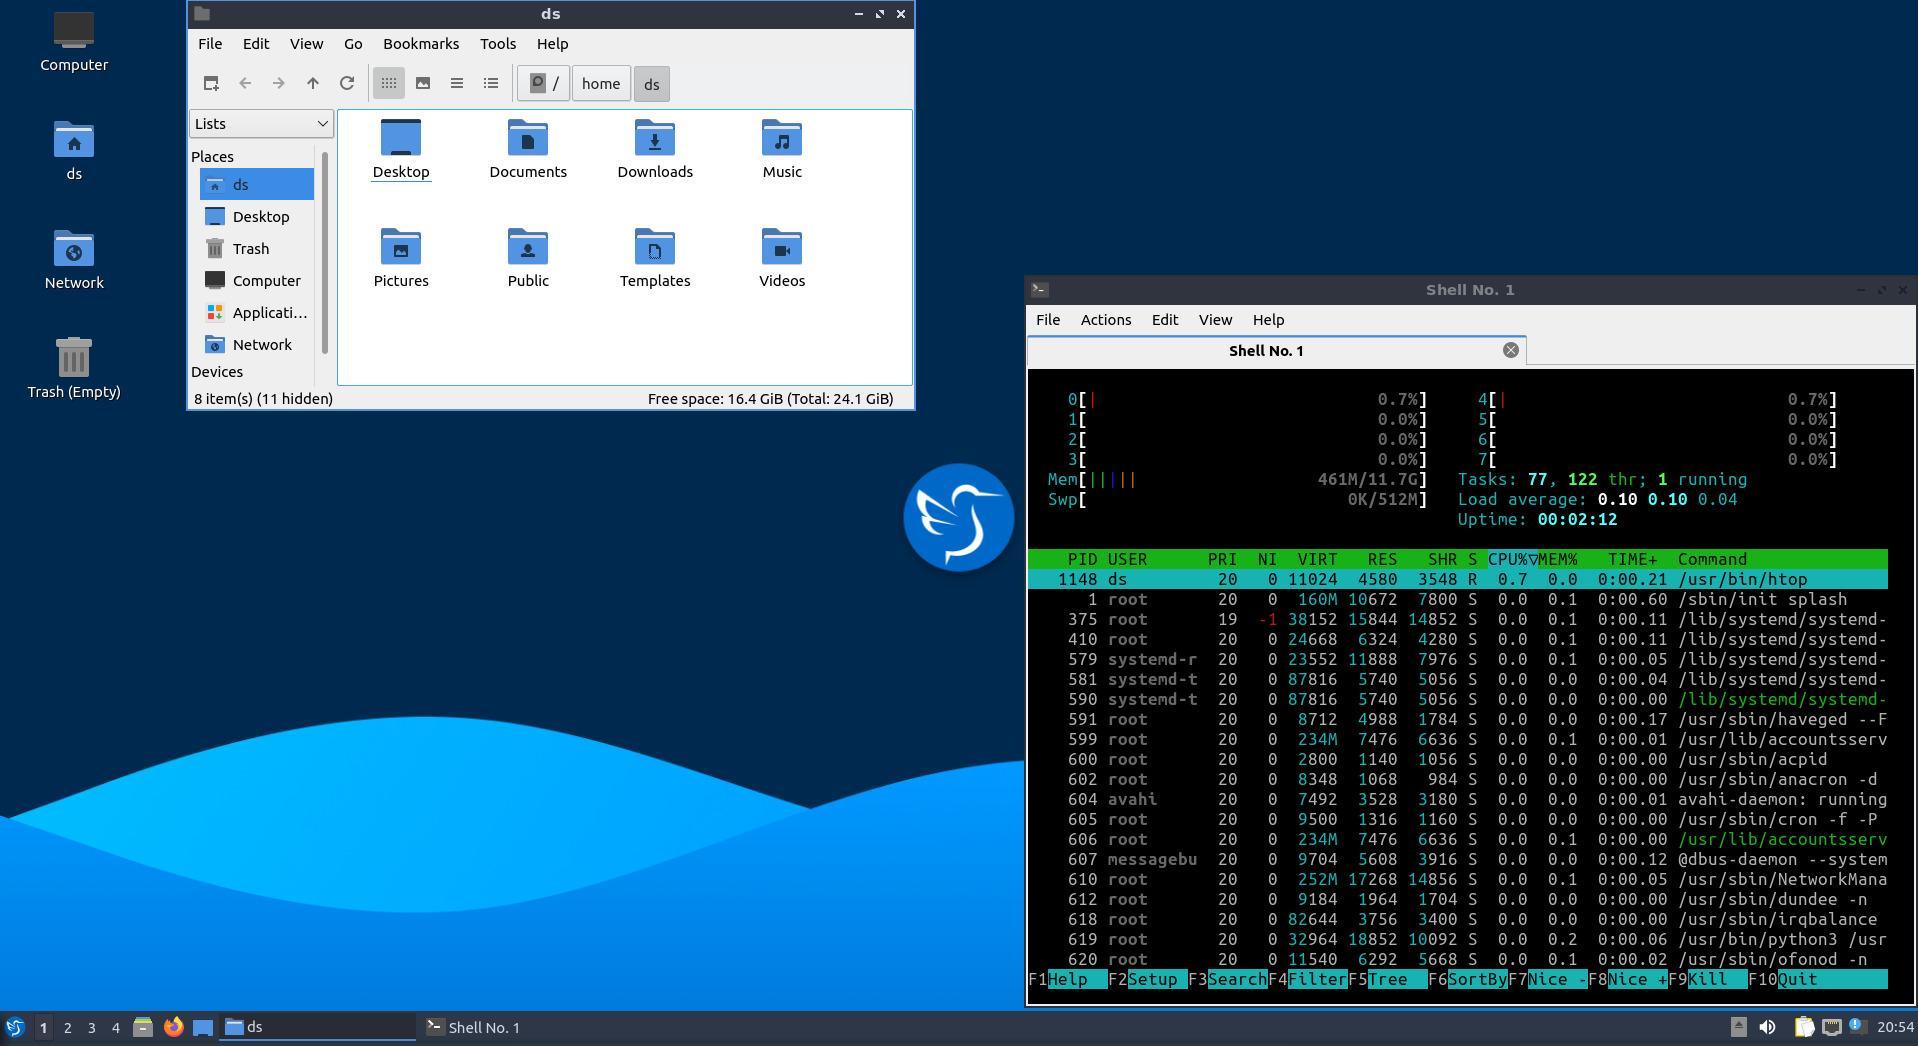Image resolution: width=1918 pixels, height=1046 pixels.
Task: Go up to parent folder
Action: pyautogui.click(x=313, y=84)
